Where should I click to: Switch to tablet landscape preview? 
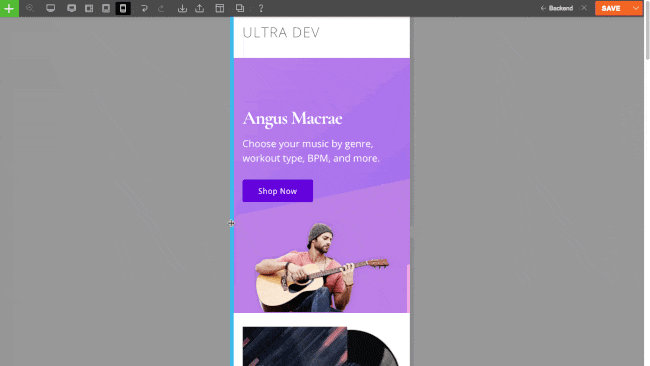click(x=89, y=8)
